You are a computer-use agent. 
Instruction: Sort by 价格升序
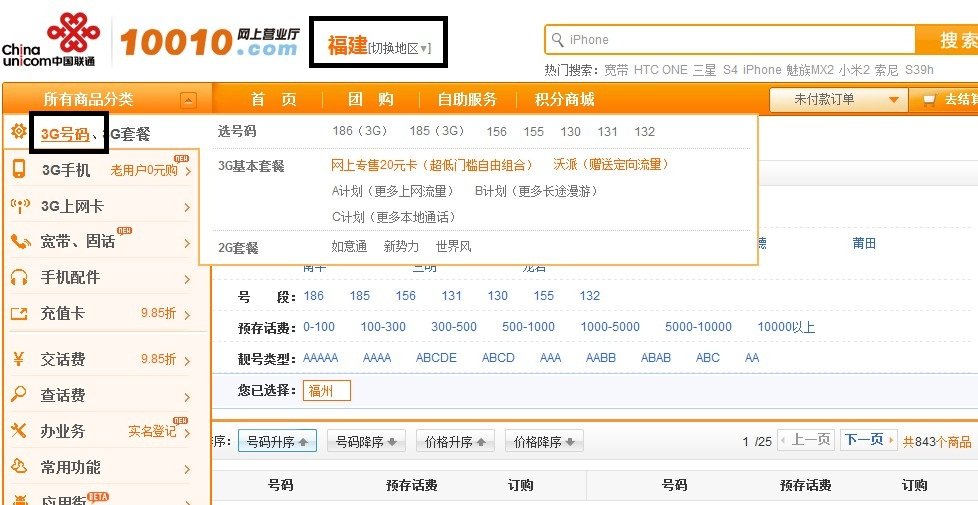(455, 441)
